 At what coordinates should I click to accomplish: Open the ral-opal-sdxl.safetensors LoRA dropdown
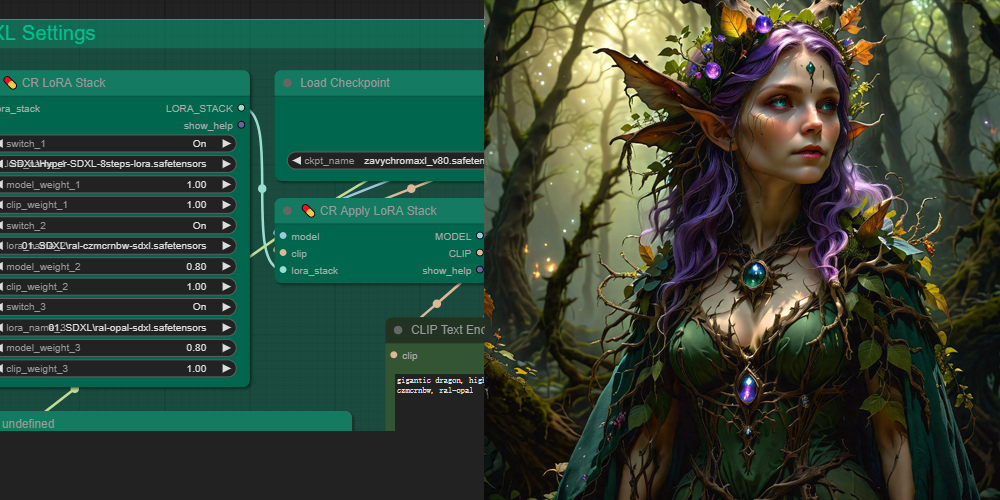117,327
